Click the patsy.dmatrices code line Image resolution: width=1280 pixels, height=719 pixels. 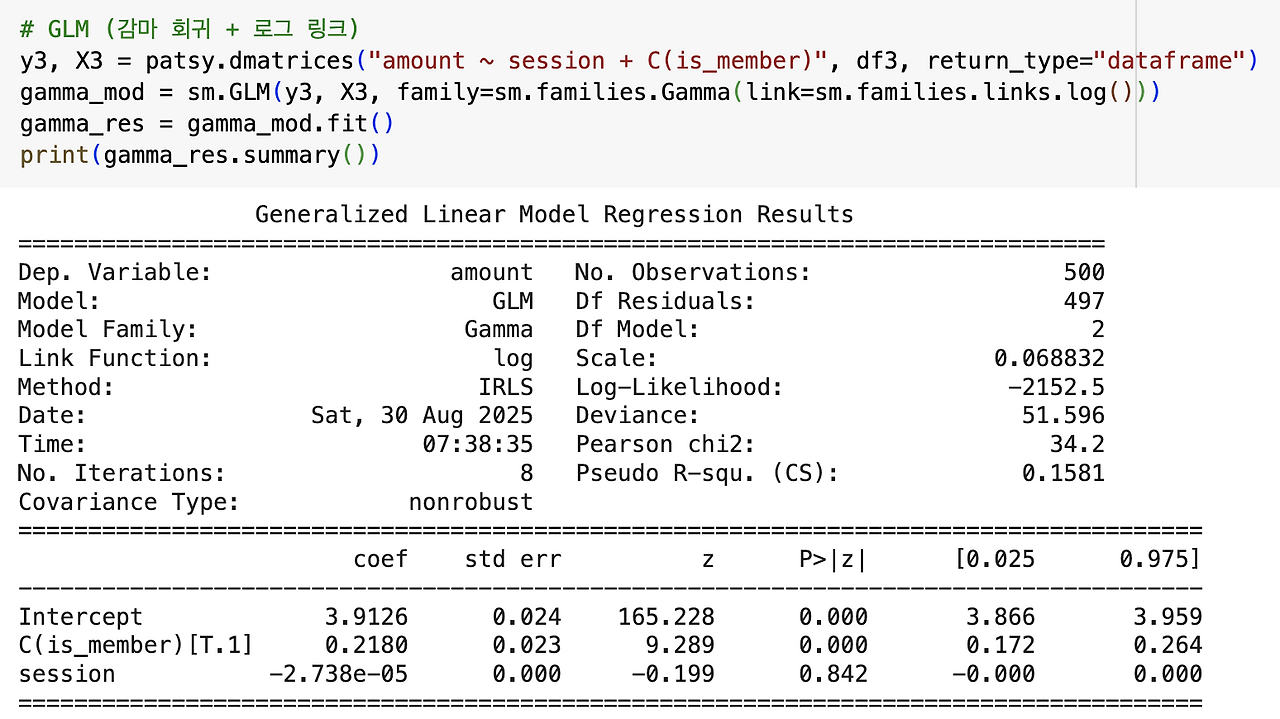click(638, 61)
